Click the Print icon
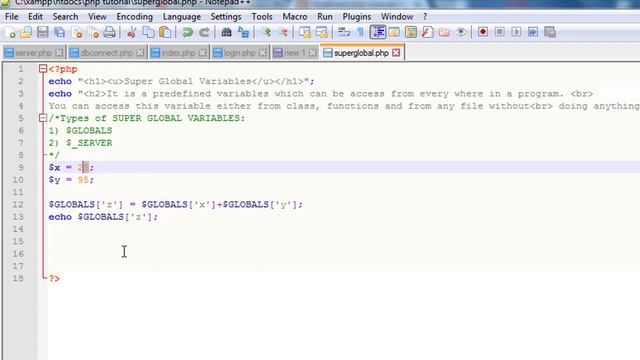Viewport: 640px width, 360px height. [109, 32]
